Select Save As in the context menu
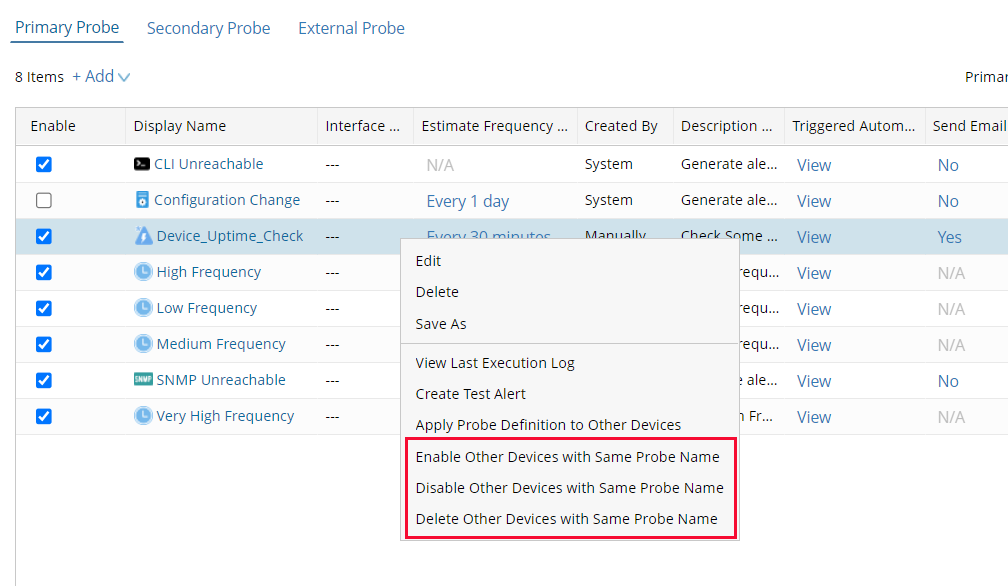 click(x=440, y=324)
